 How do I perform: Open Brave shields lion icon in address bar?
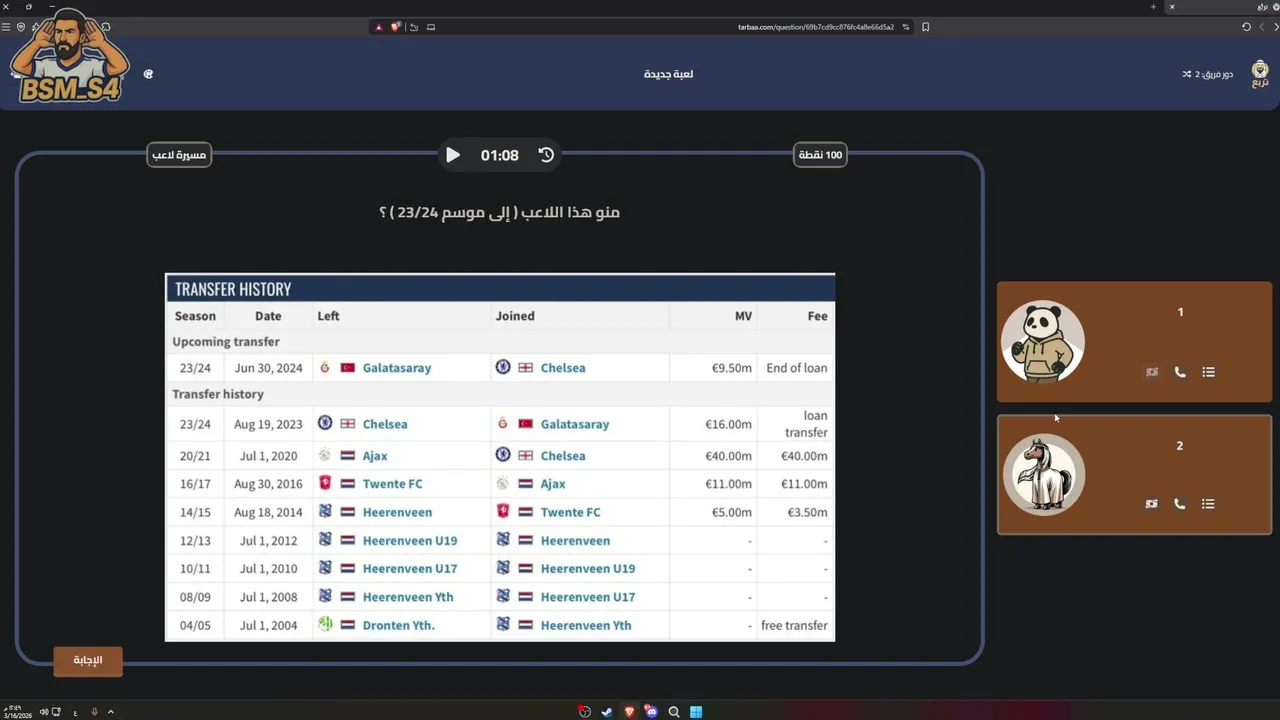click(x=395, y=27)
